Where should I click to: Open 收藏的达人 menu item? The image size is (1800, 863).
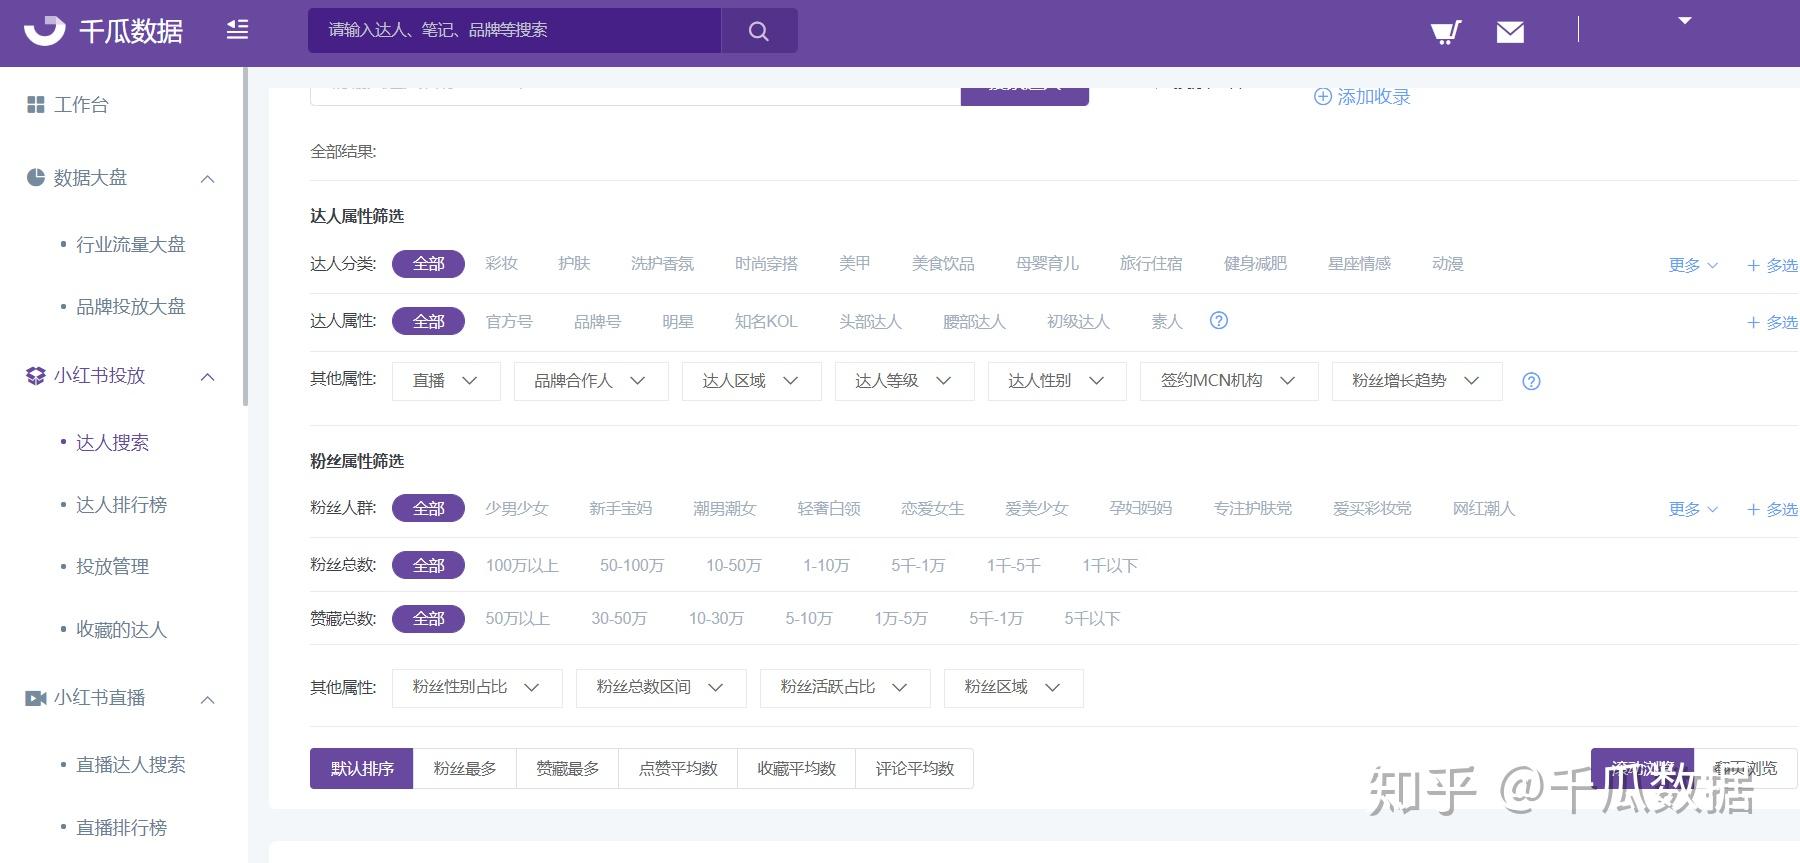coord(121,630)
